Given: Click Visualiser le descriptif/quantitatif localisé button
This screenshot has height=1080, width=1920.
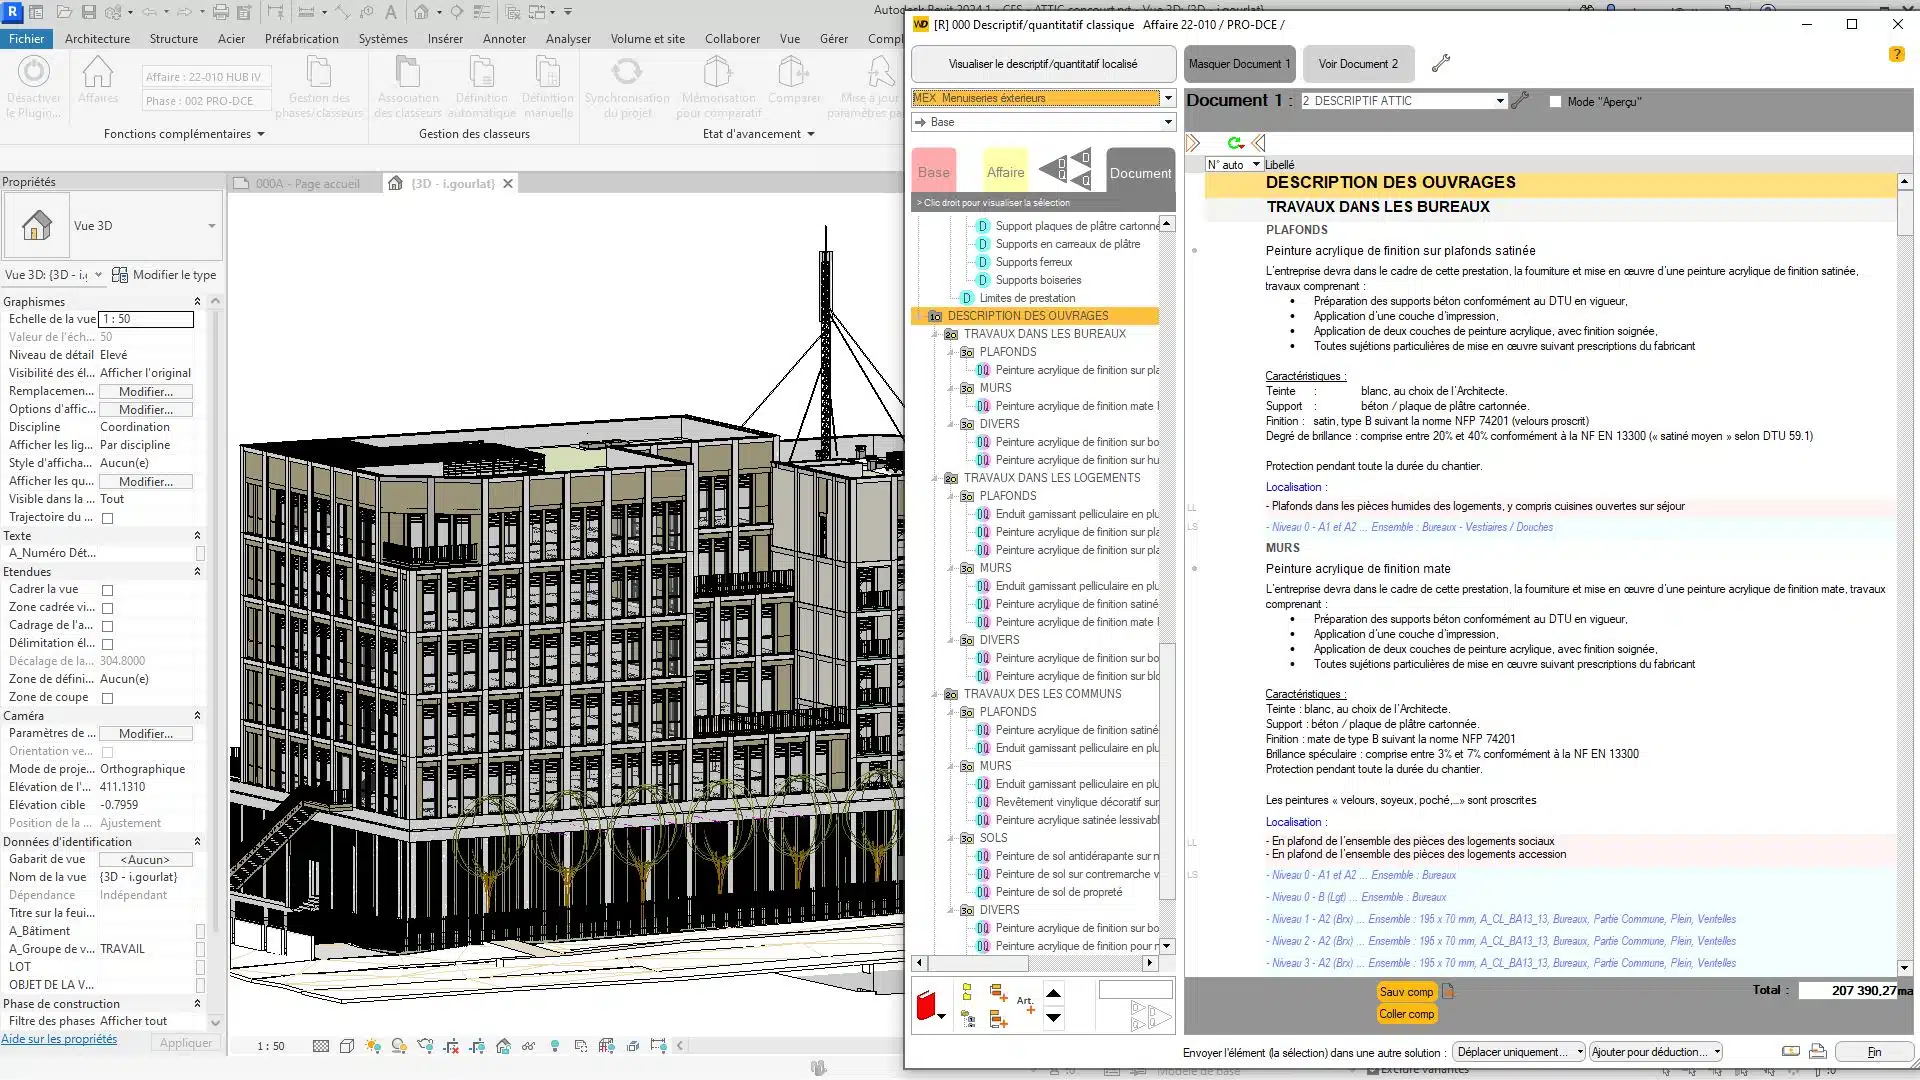Looking at the screenshot, I should [1043, 64].
